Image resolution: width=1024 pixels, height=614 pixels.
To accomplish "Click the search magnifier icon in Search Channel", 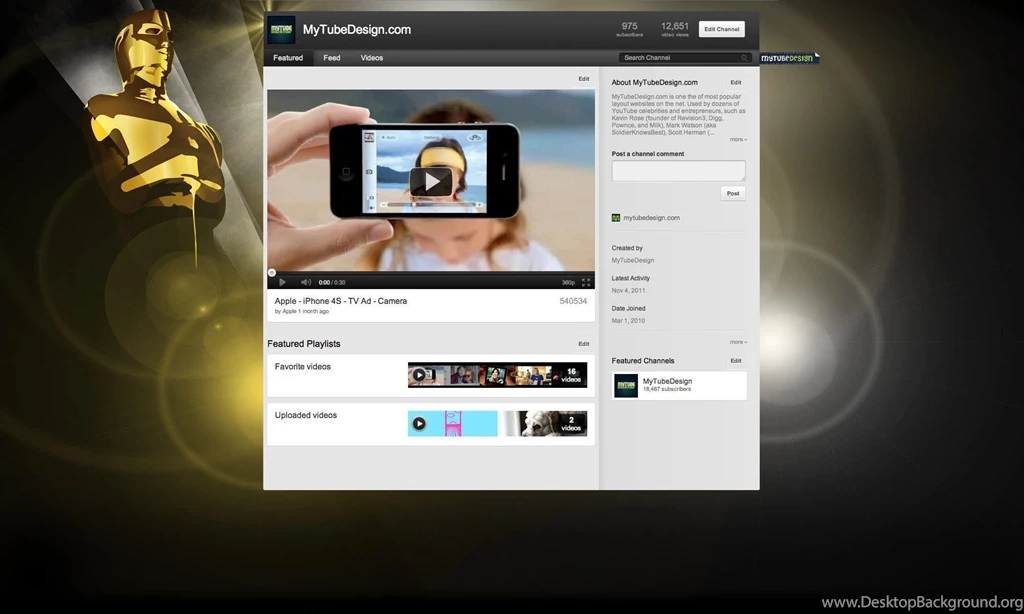I will [x=745, y=58].
